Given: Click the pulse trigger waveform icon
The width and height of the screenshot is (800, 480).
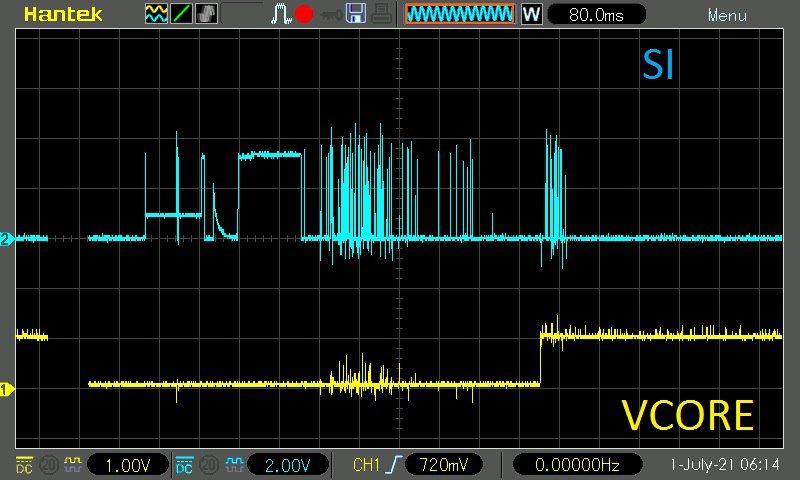Looking at the screenshot, I should click(x=281, y=14).
